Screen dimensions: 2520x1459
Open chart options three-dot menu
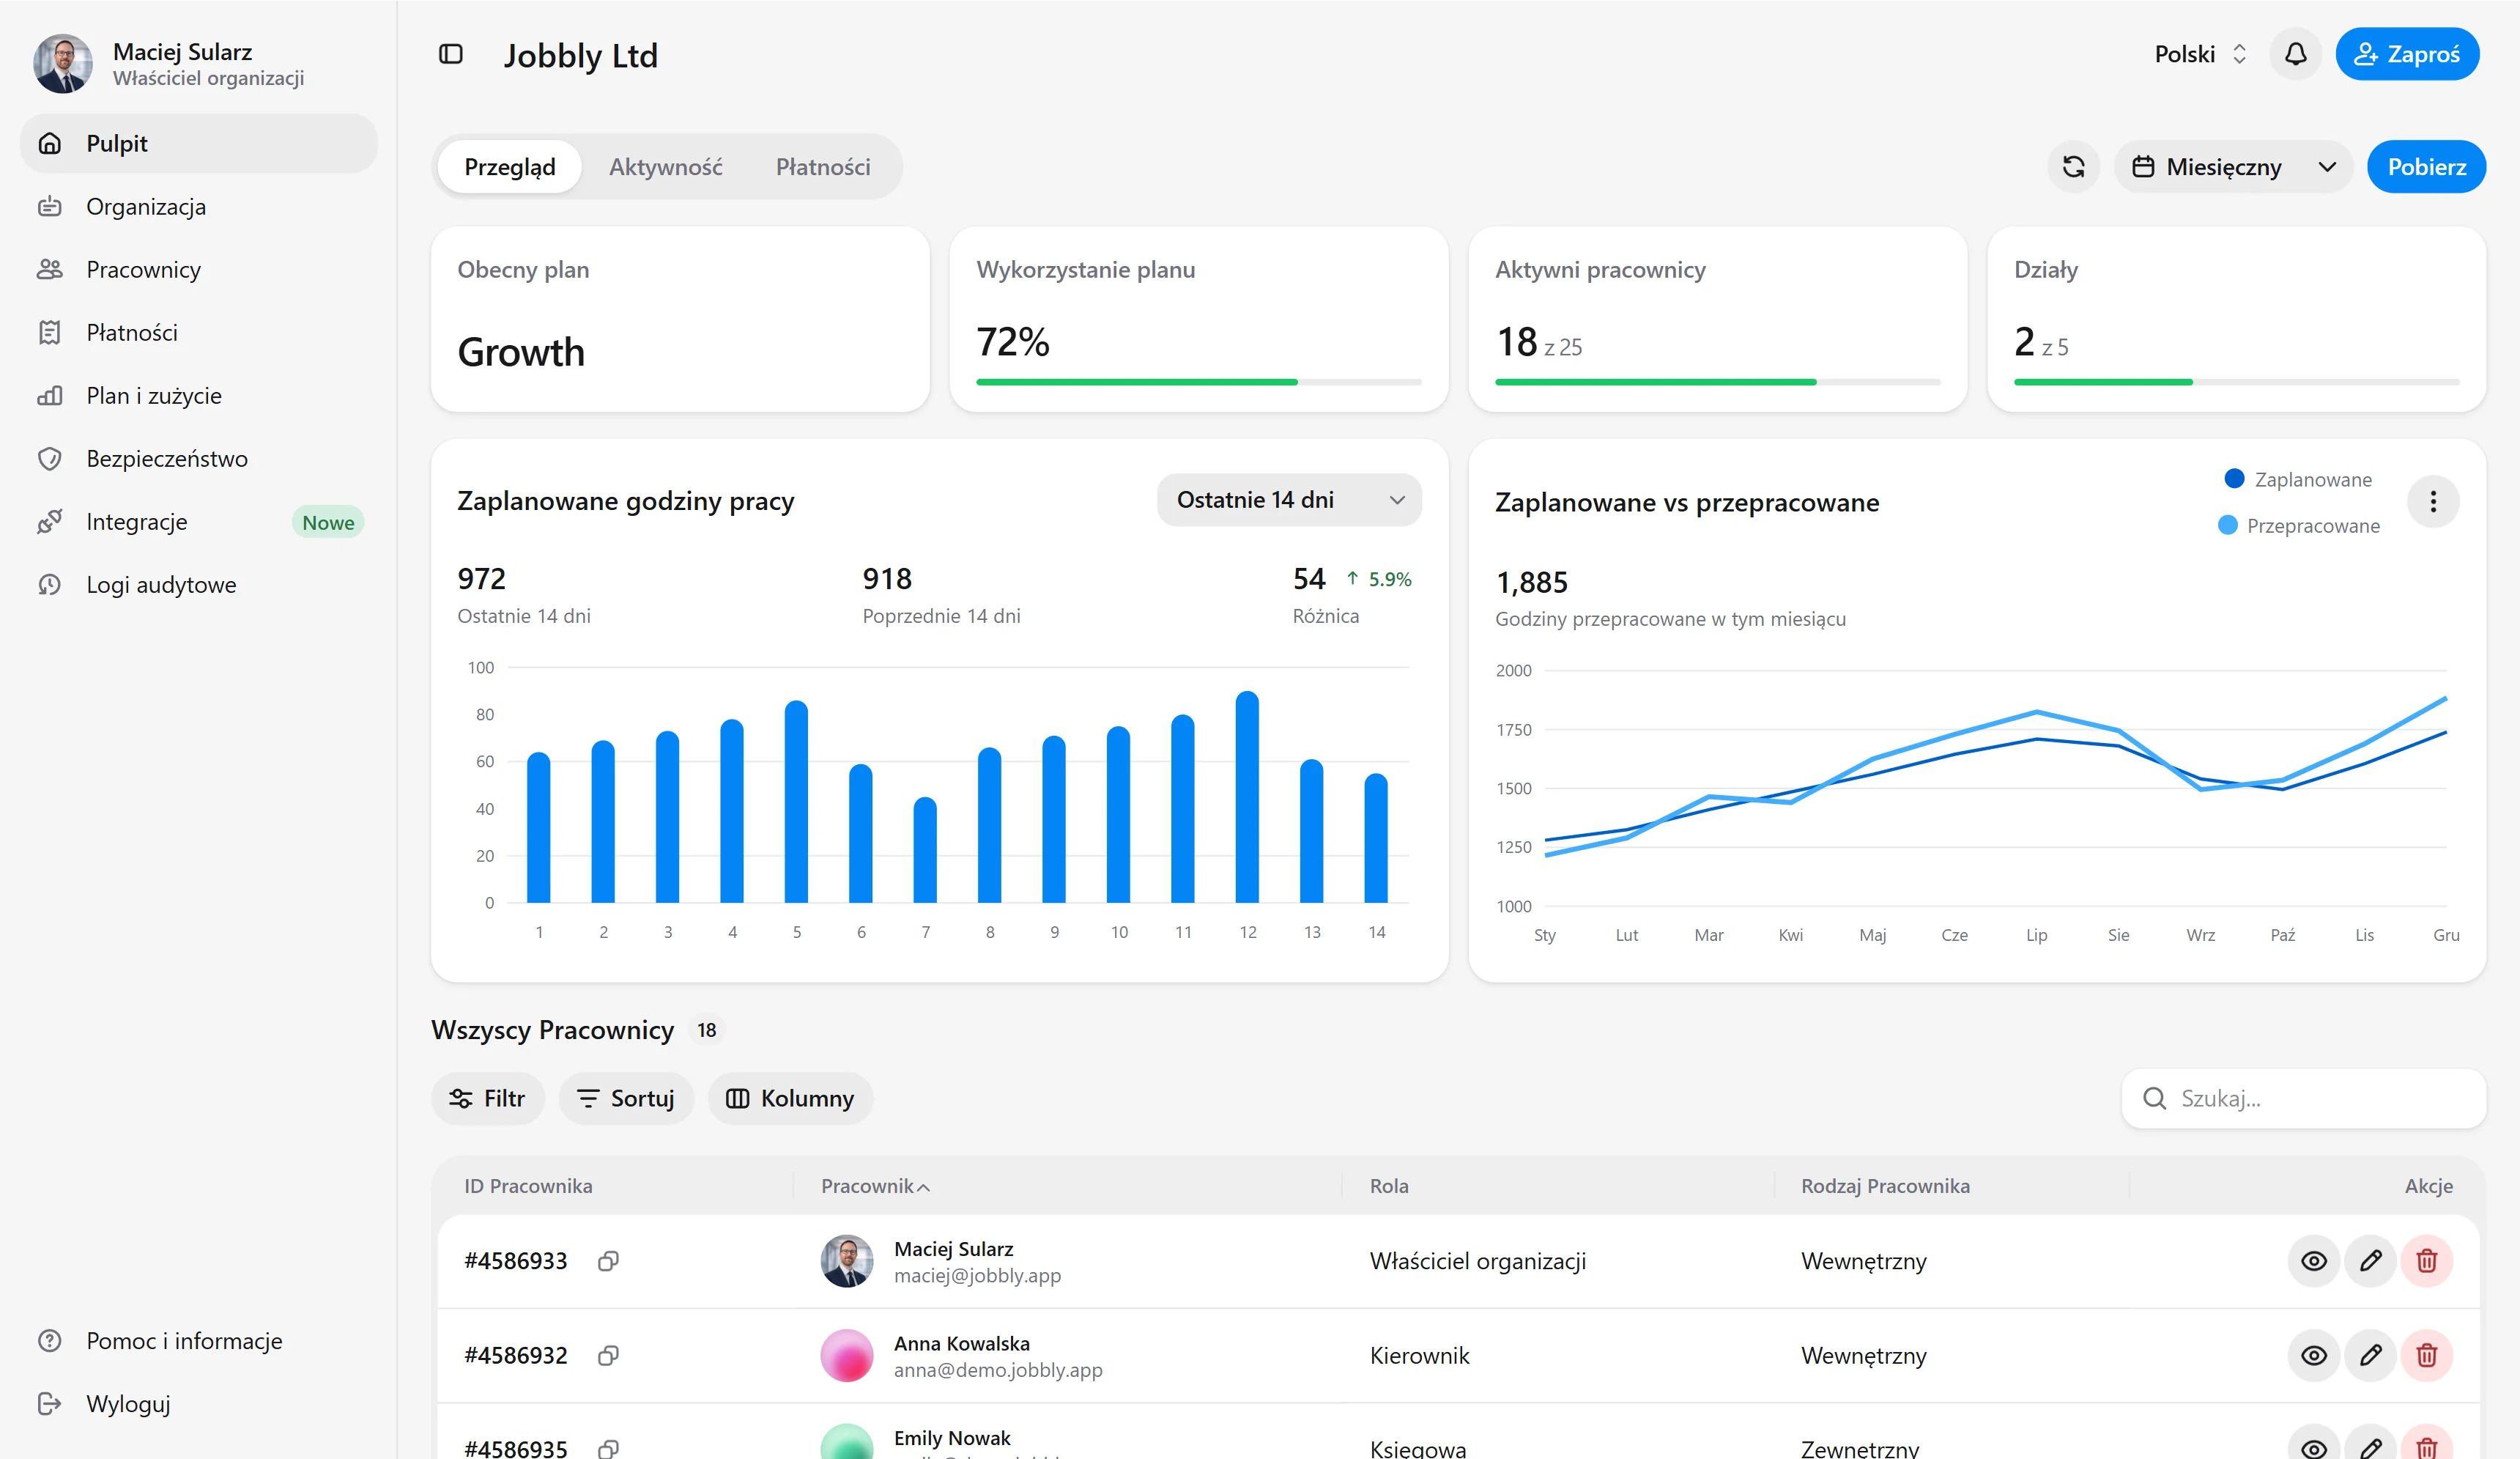click(2433, 502)
